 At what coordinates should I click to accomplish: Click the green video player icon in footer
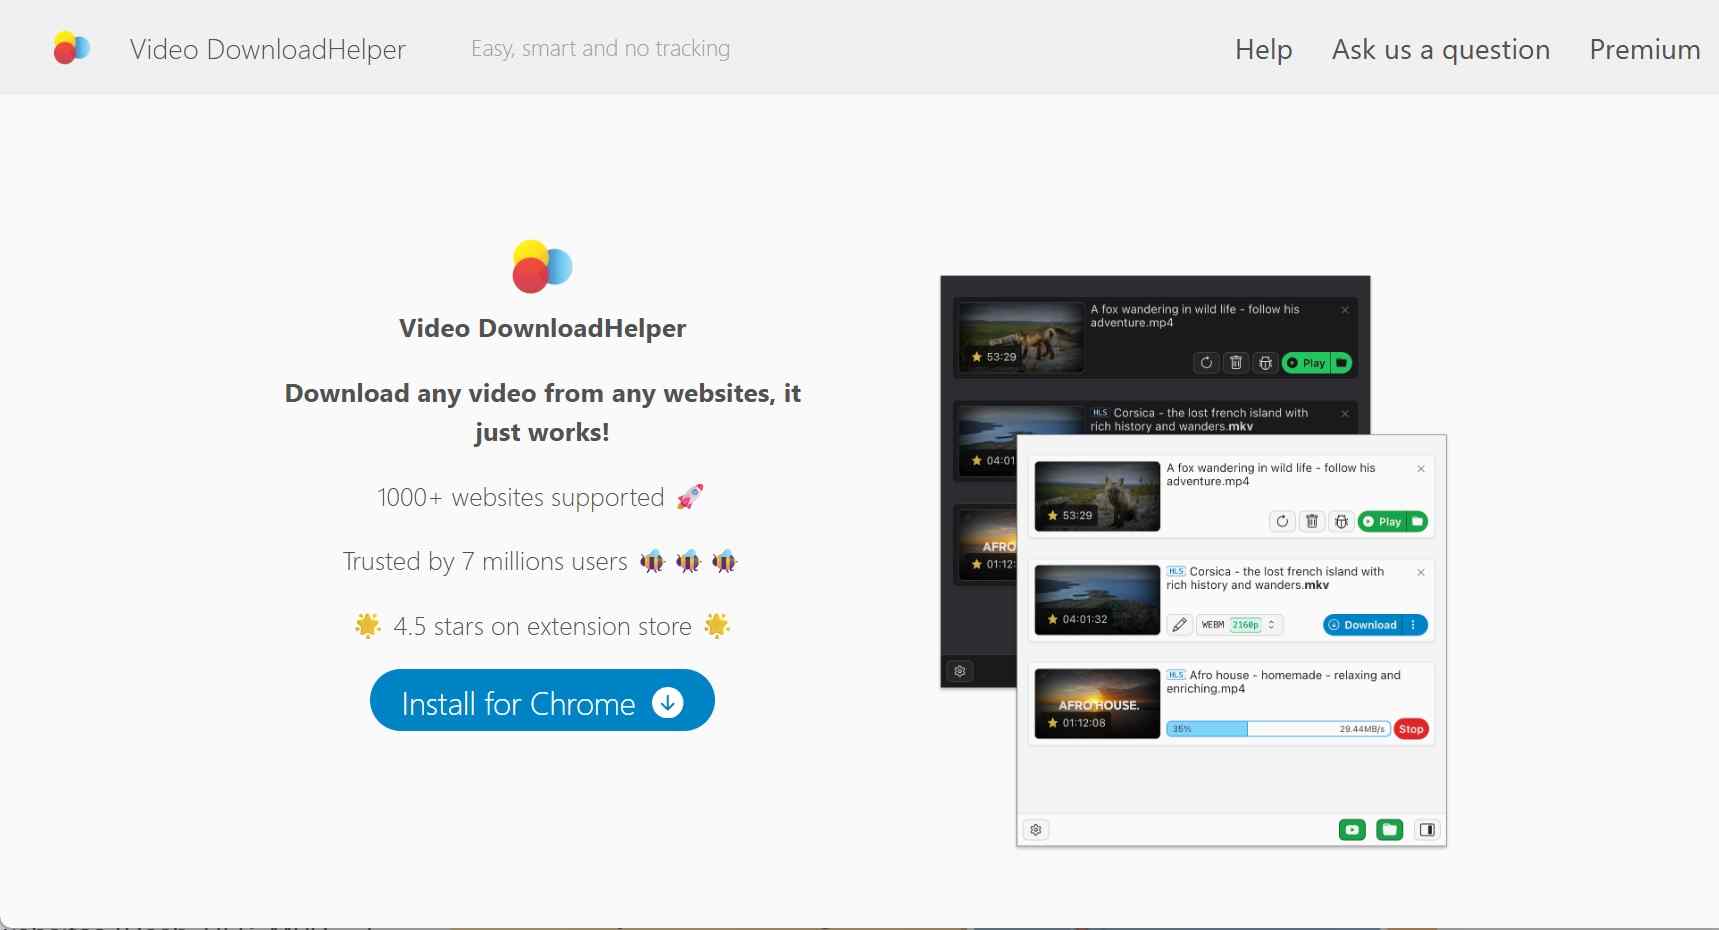coord(1352,830)
